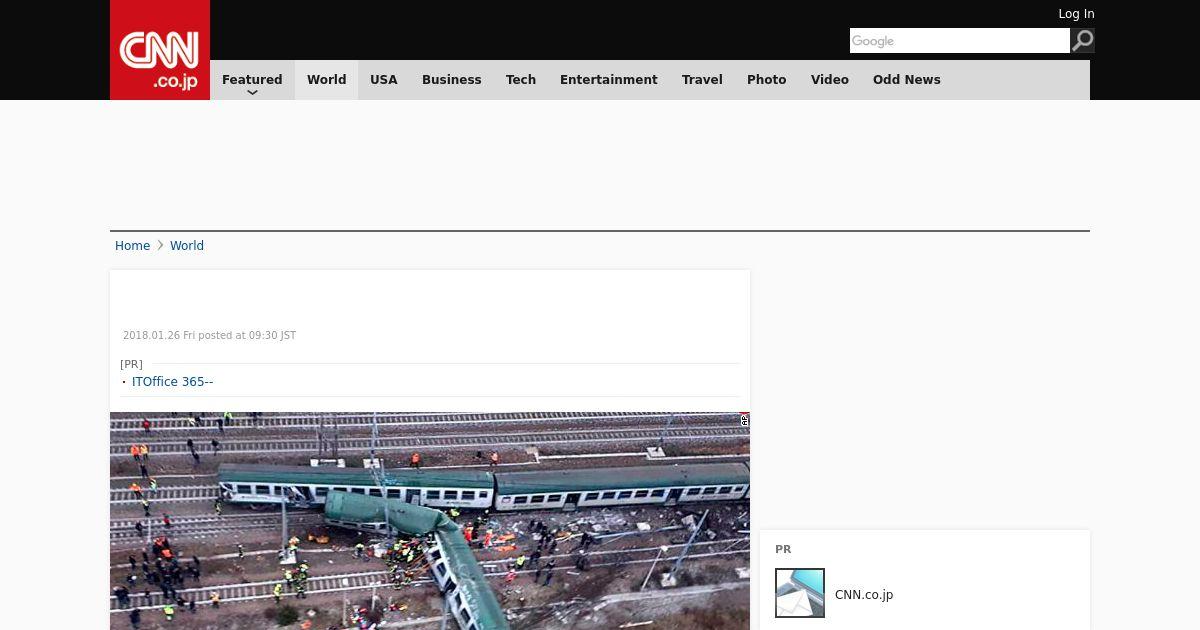The height and width of the screenshot is (630, 1200).
Task: Navigate to the Travel section
Action: pyautogui.click(x=702, y=80)
